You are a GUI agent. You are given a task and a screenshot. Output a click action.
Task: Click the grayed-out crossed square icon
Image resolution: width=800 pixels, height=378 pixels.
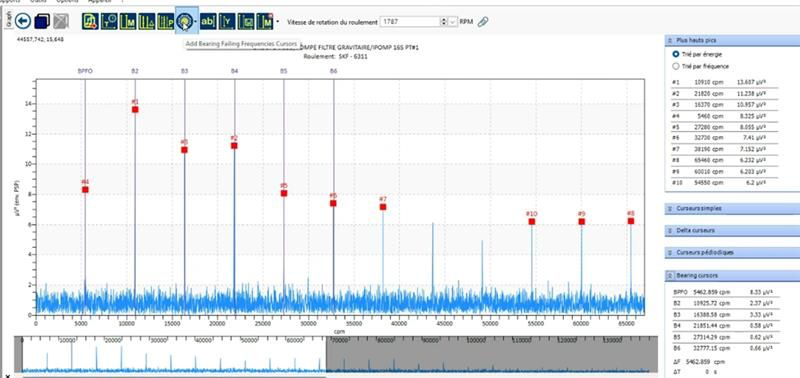[61, 21]
